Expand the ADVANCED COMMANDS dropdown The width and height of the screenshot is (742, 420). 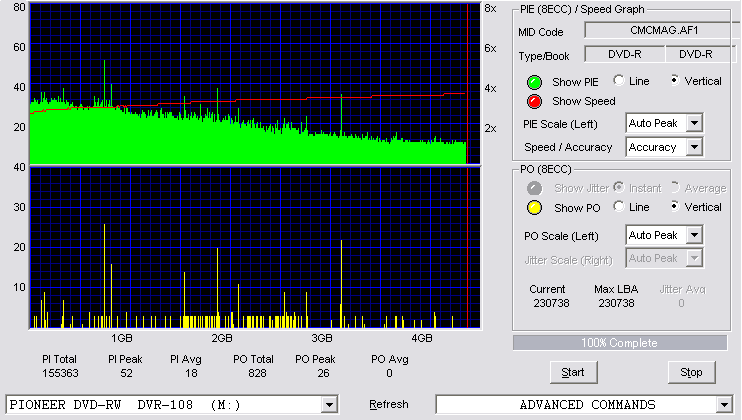pos(724,405)
